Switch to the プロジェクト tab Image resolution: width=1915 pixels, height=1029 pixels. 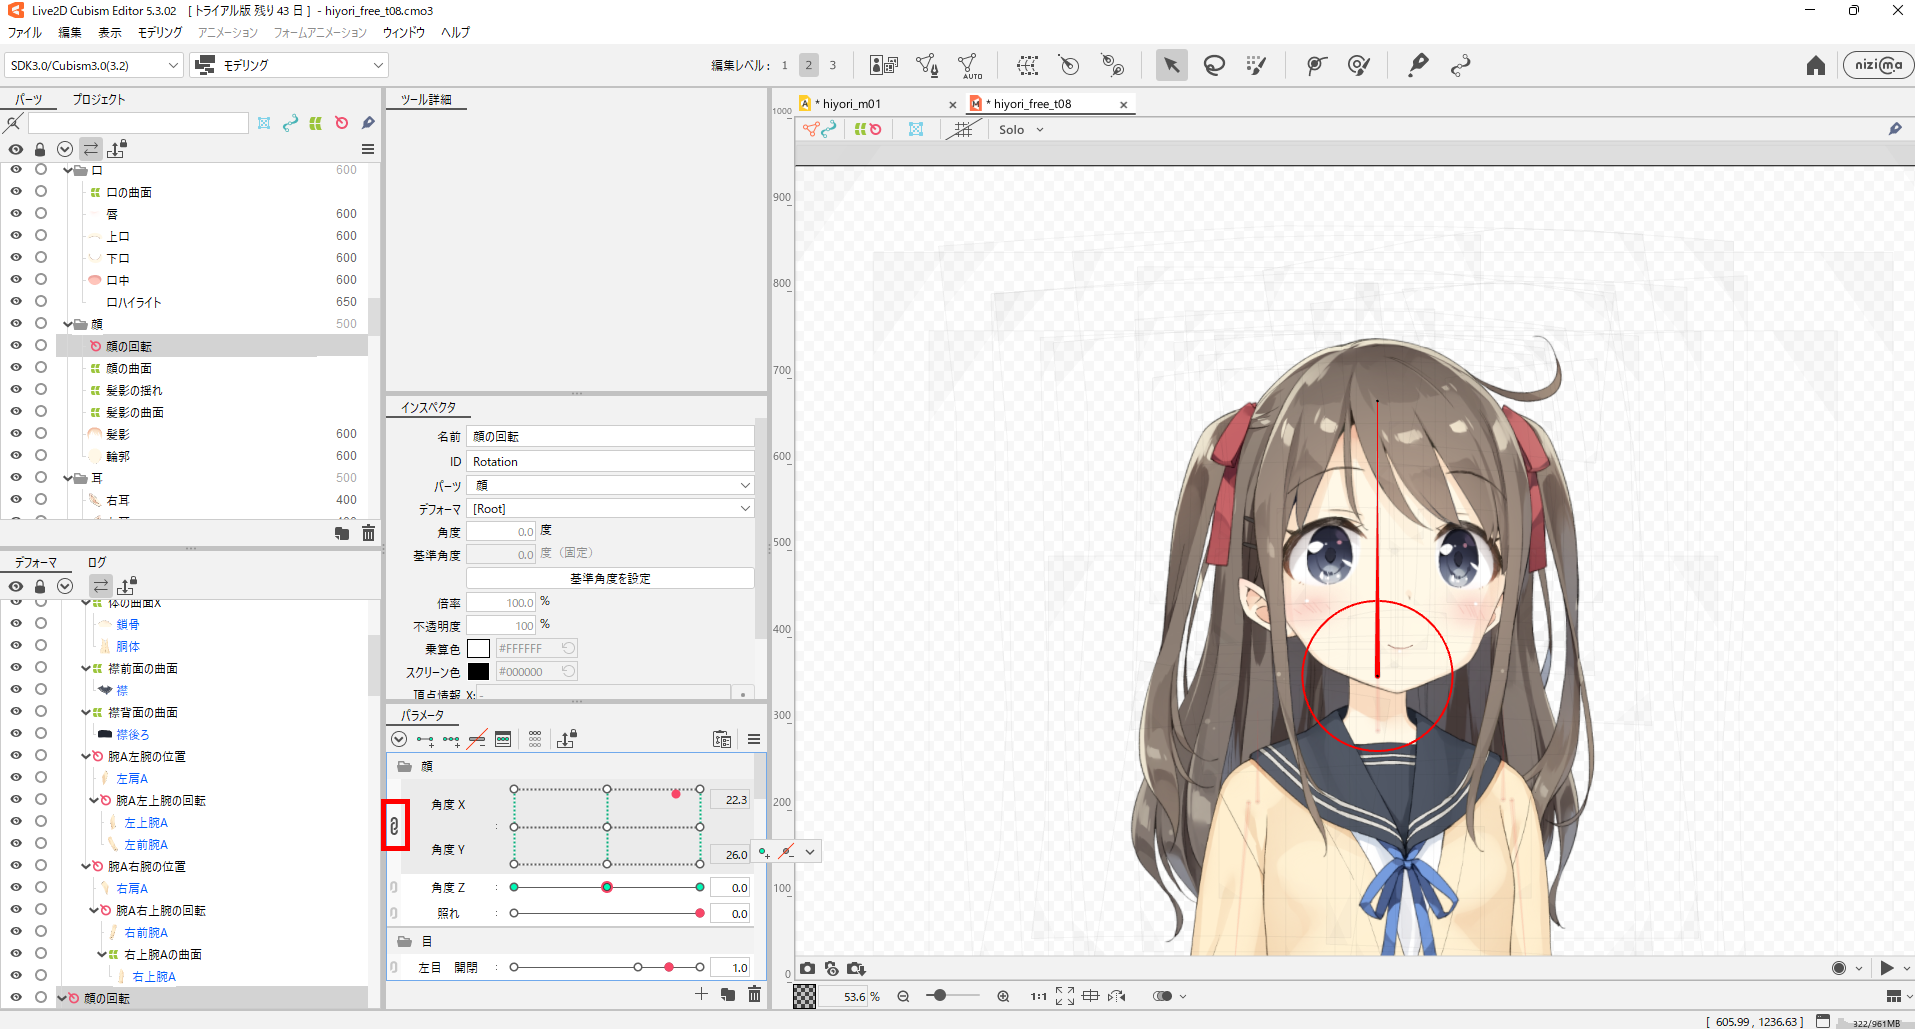coord(99,99)
